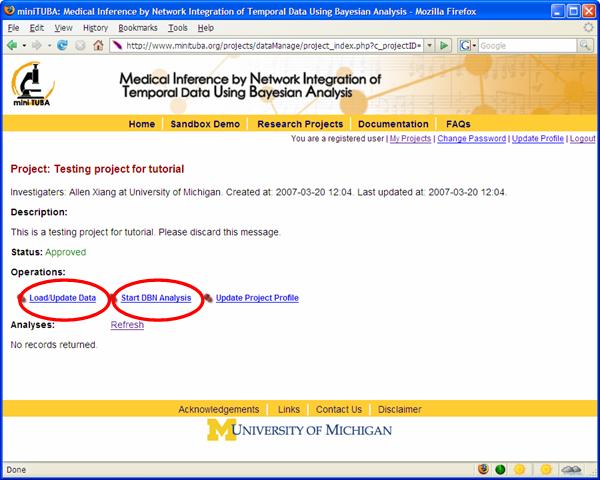The width and height of the screenshot is (600, 480).
Task: Open the File menu
Action: [13, 28]
